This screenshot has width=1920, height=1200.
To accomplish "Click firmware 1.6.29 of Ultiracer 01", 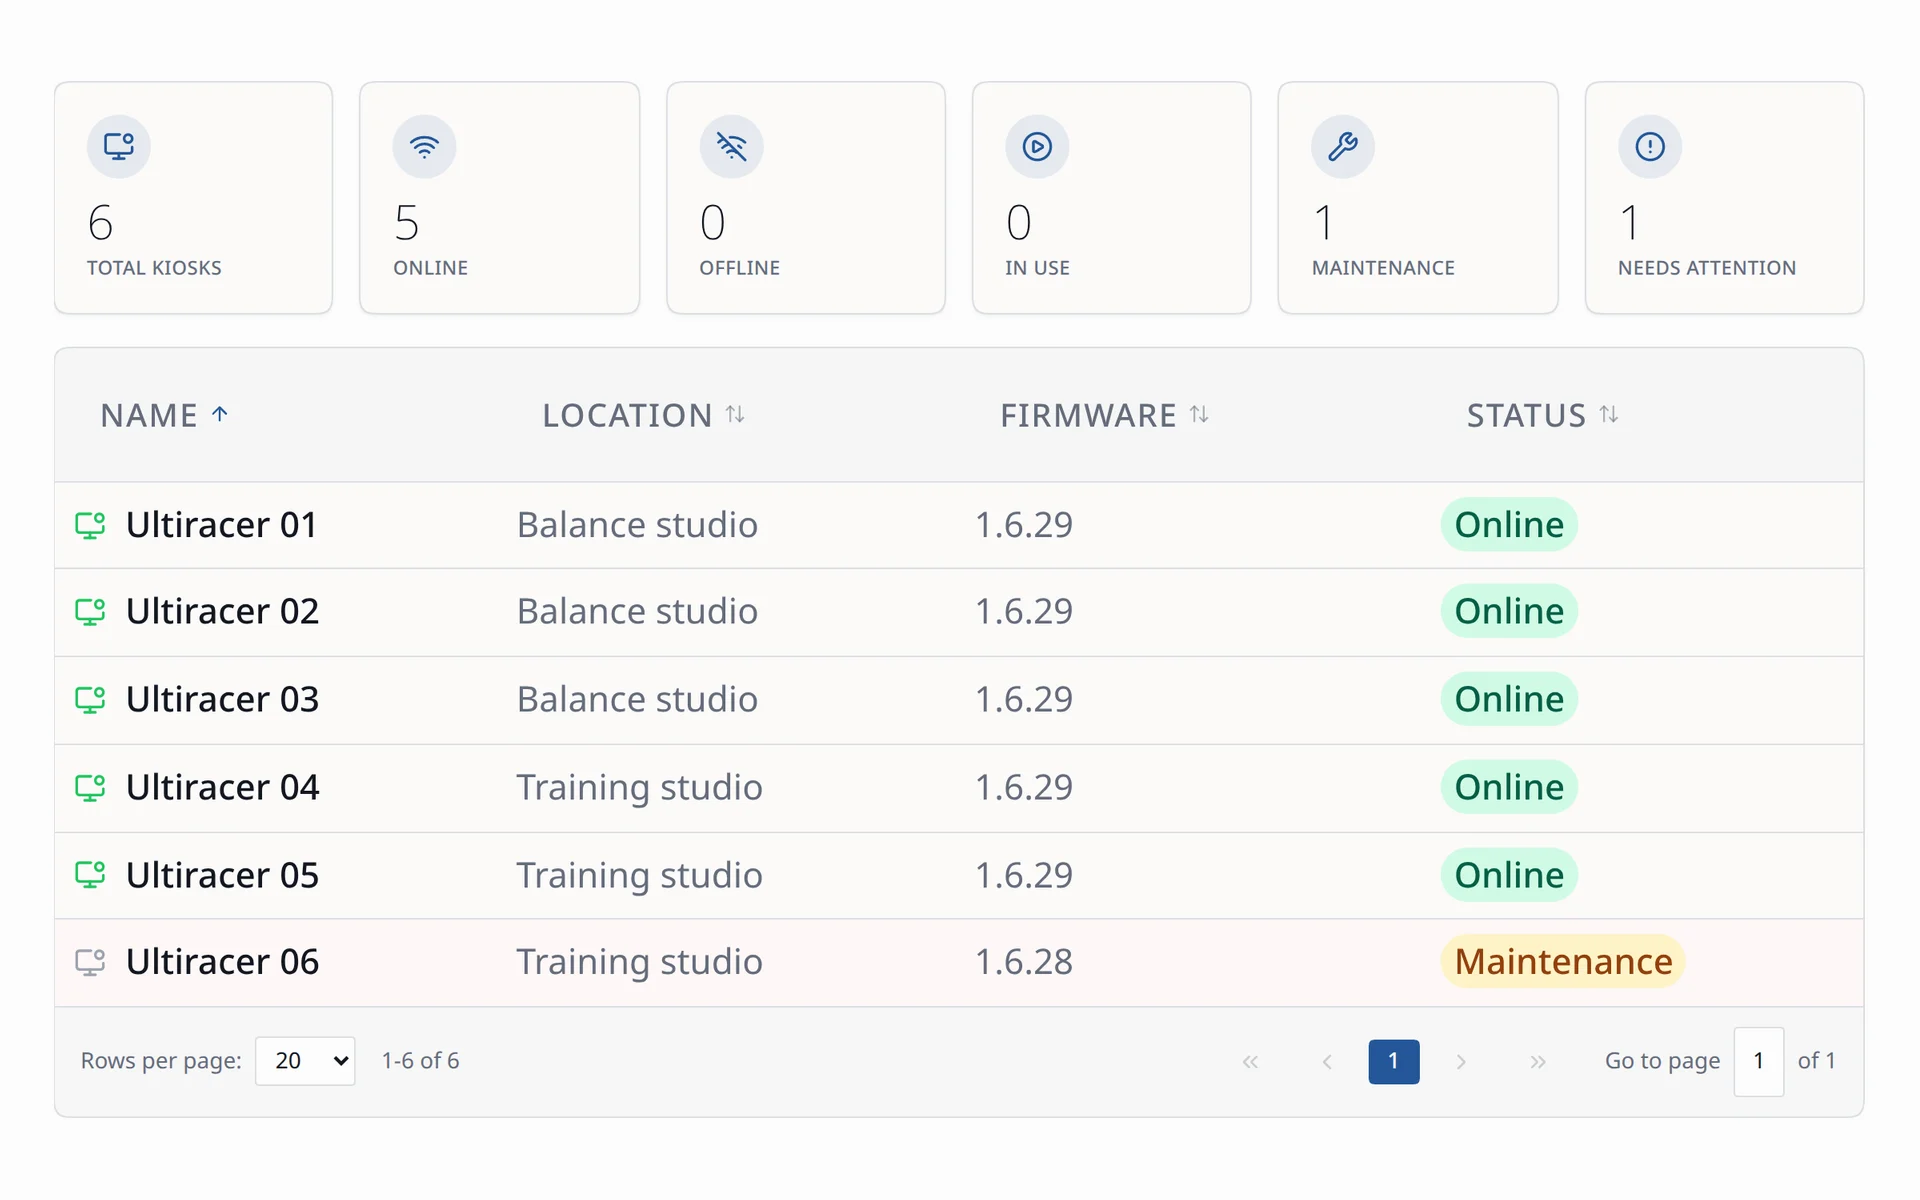I will point(1024,525).
